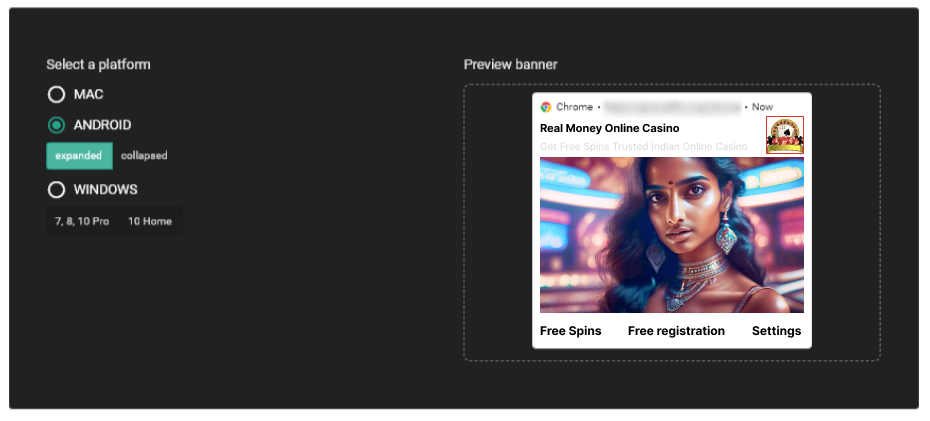Click the Select a platform heading
The height and width of the screenshot is (421, 930).
point(98,65)
